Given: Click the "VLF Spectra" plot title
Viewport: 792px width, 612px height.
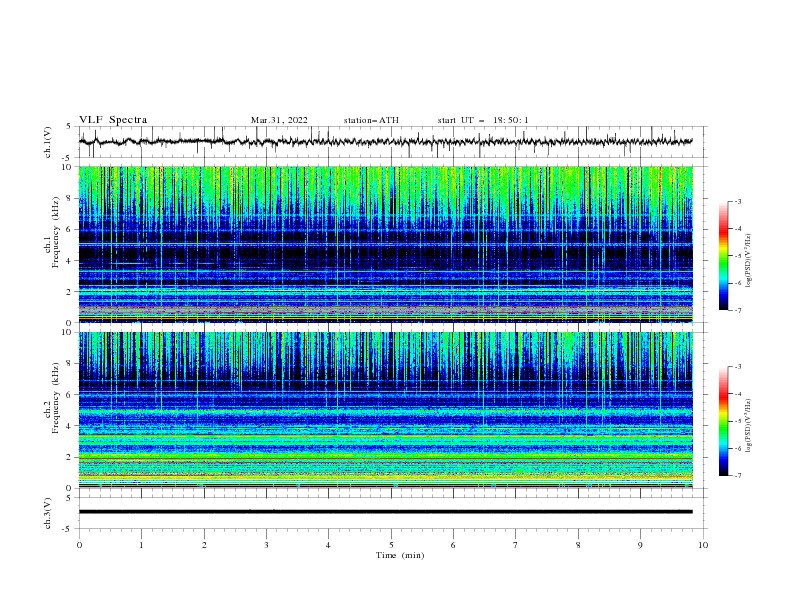Looking at the screenshot, I should 113,120.
